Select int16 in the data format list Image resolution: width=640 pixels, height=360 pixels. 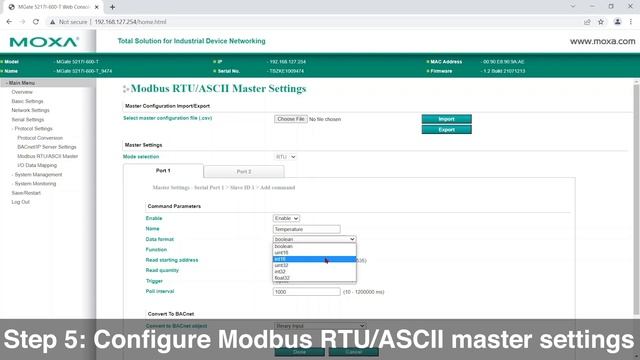click(314, 259)
